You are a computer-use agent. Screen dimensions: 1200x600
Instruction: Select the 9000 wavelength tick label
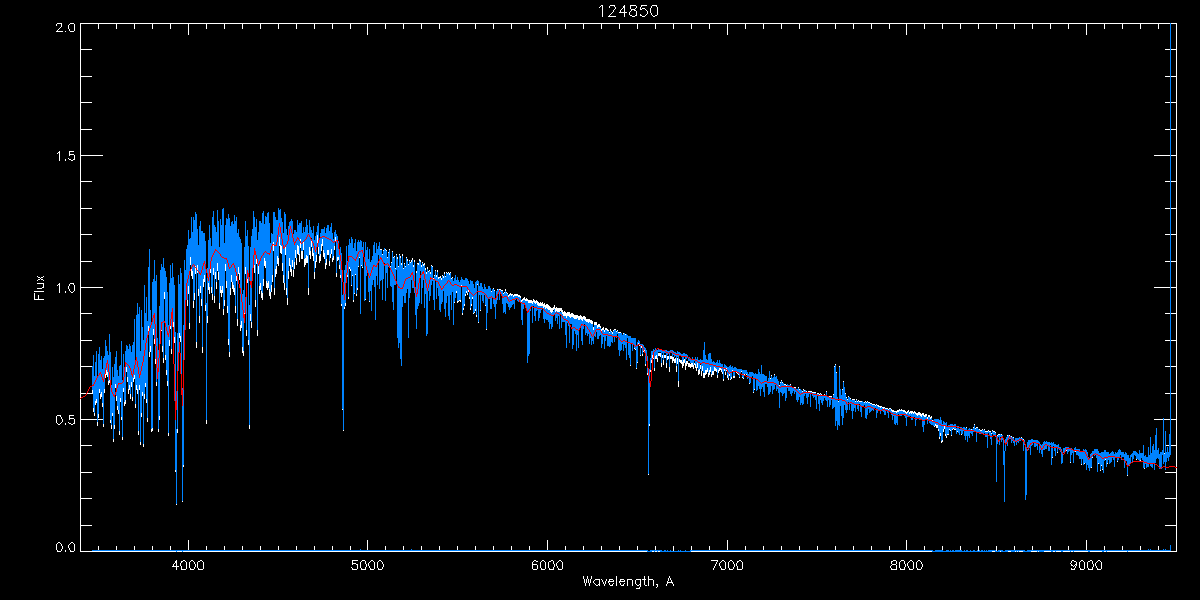(x=1087, y=565)
